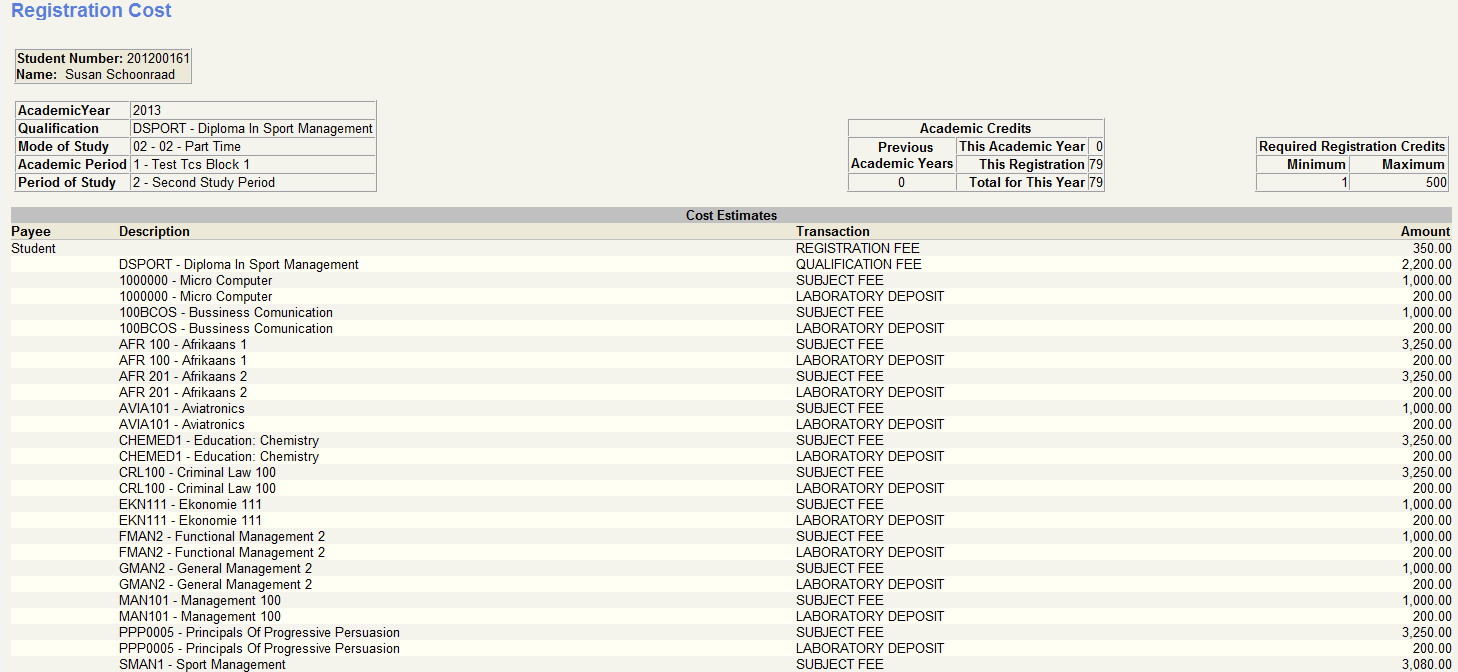Click the Previous Academic Years value 0

901,182
